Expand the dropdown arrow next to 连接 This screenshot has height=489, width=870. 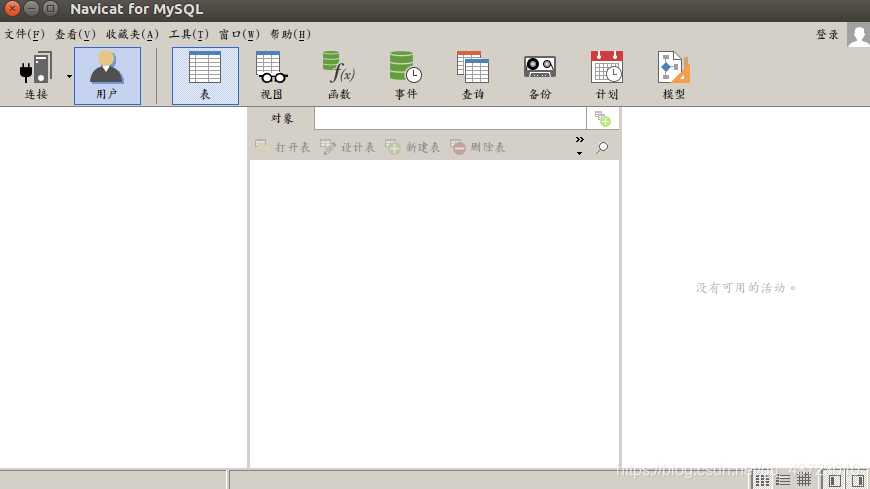click(x=69, y=76)
